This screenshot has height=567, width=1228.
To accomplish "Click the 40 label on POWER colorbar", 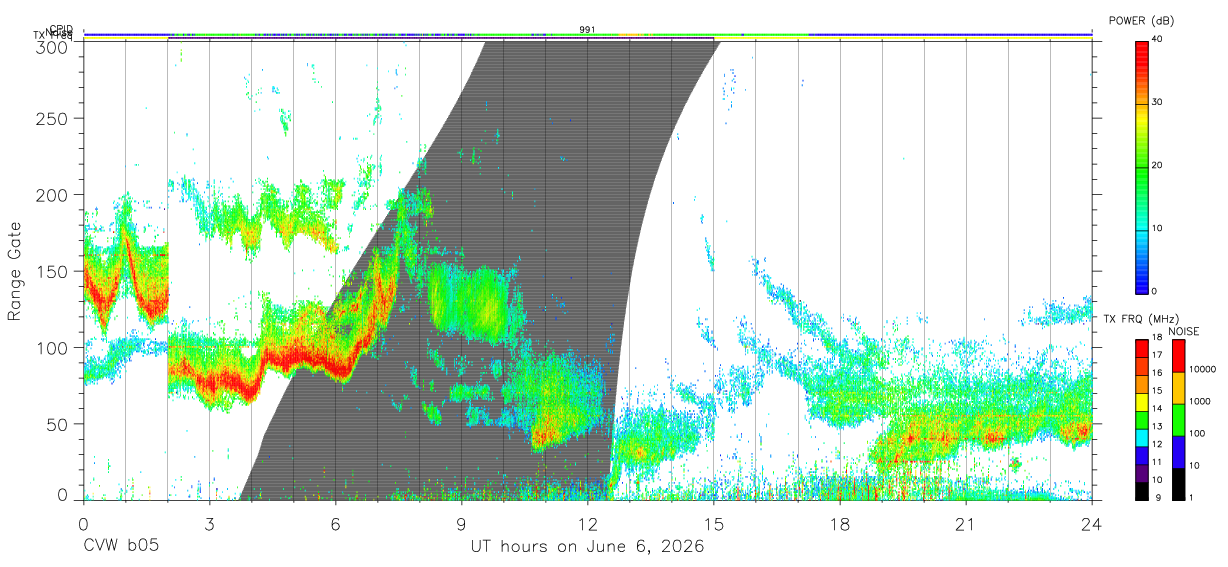I will click(x=1157, y=39).
